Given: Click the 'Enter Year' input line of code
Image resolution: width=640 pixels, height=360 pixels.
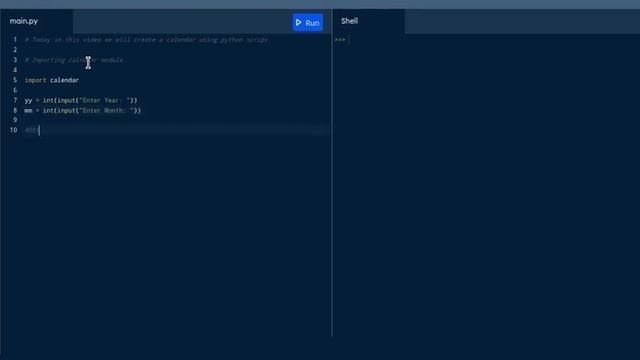Looking at the screenshot, I should [x=81, y=100].
